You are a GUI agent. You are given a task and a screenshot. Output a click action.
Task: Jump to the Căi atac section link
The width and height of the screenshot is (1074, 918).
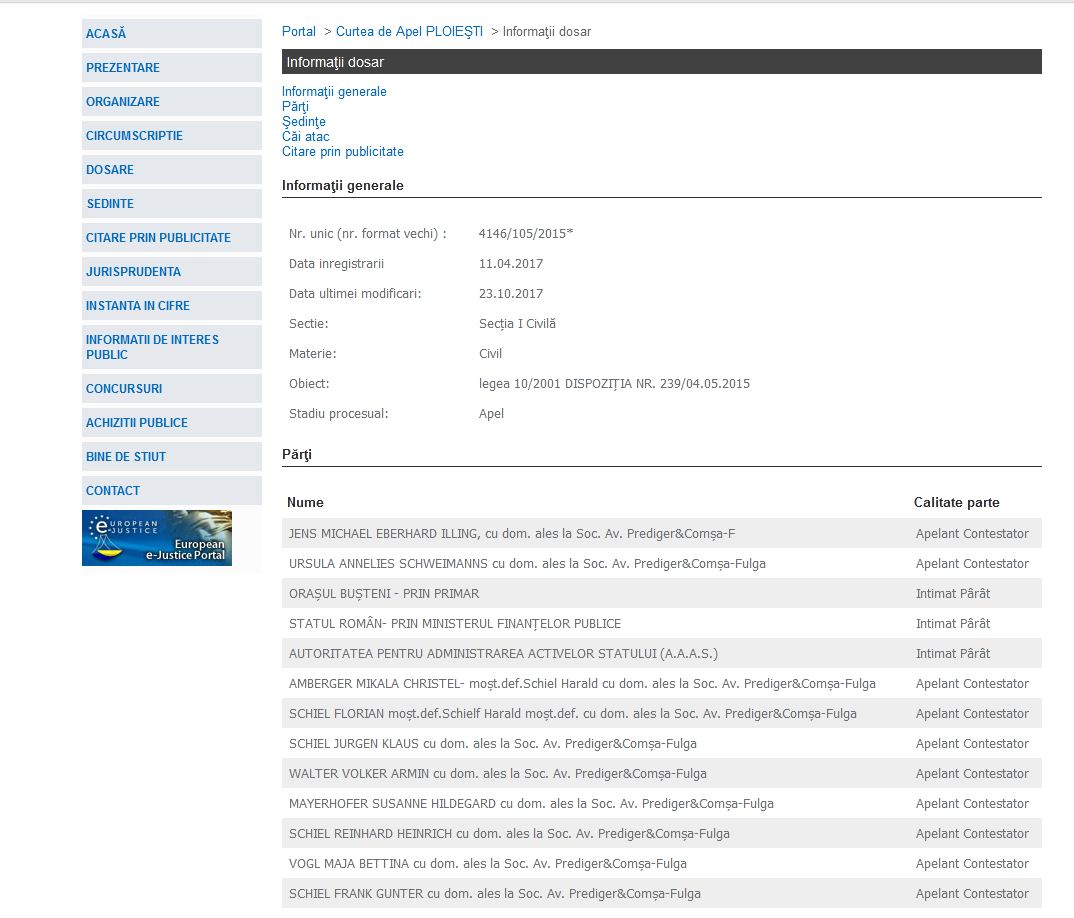[x=305, y=137]
